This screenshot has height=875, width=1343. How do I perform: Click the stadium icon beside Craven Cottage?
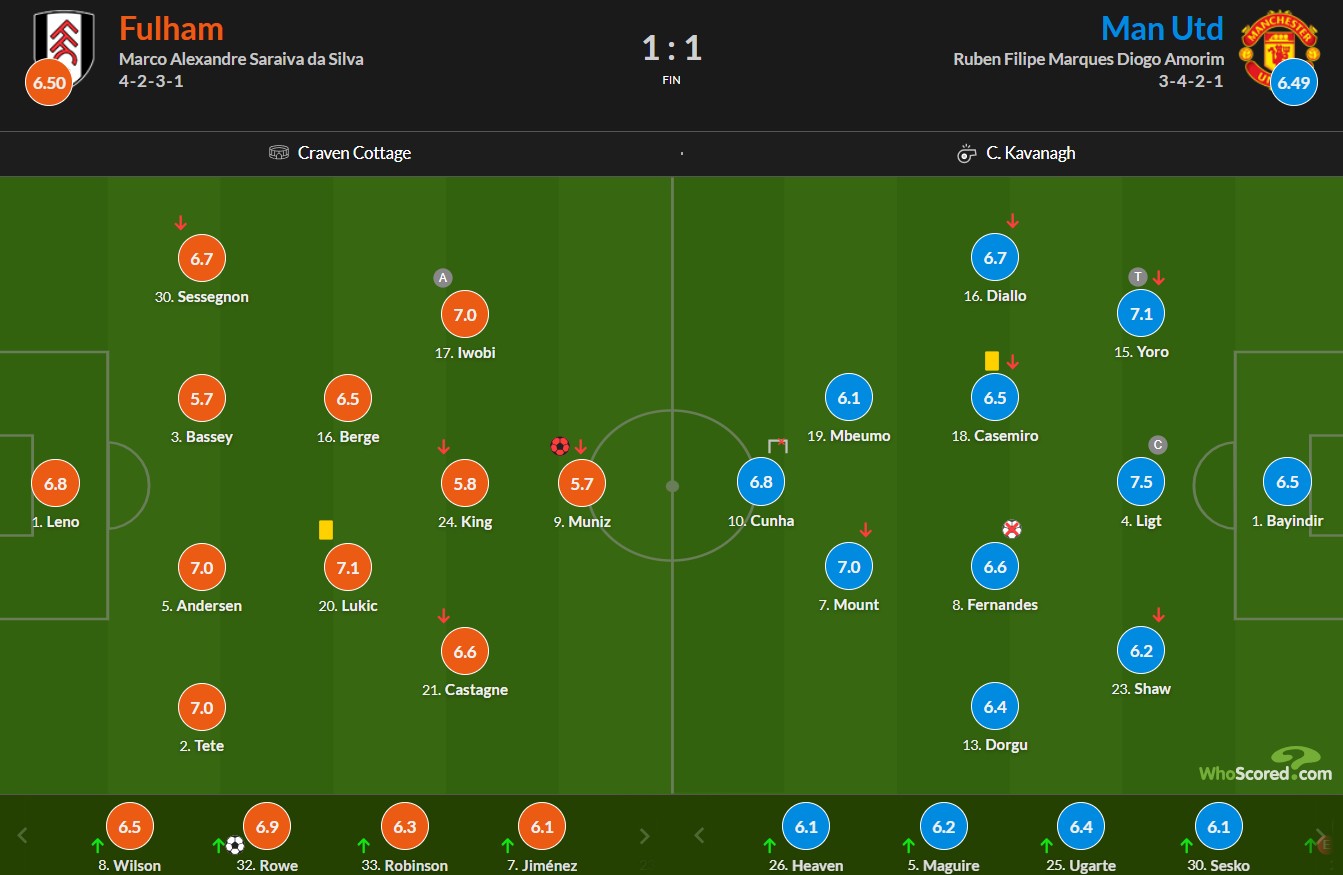[279, 153]
